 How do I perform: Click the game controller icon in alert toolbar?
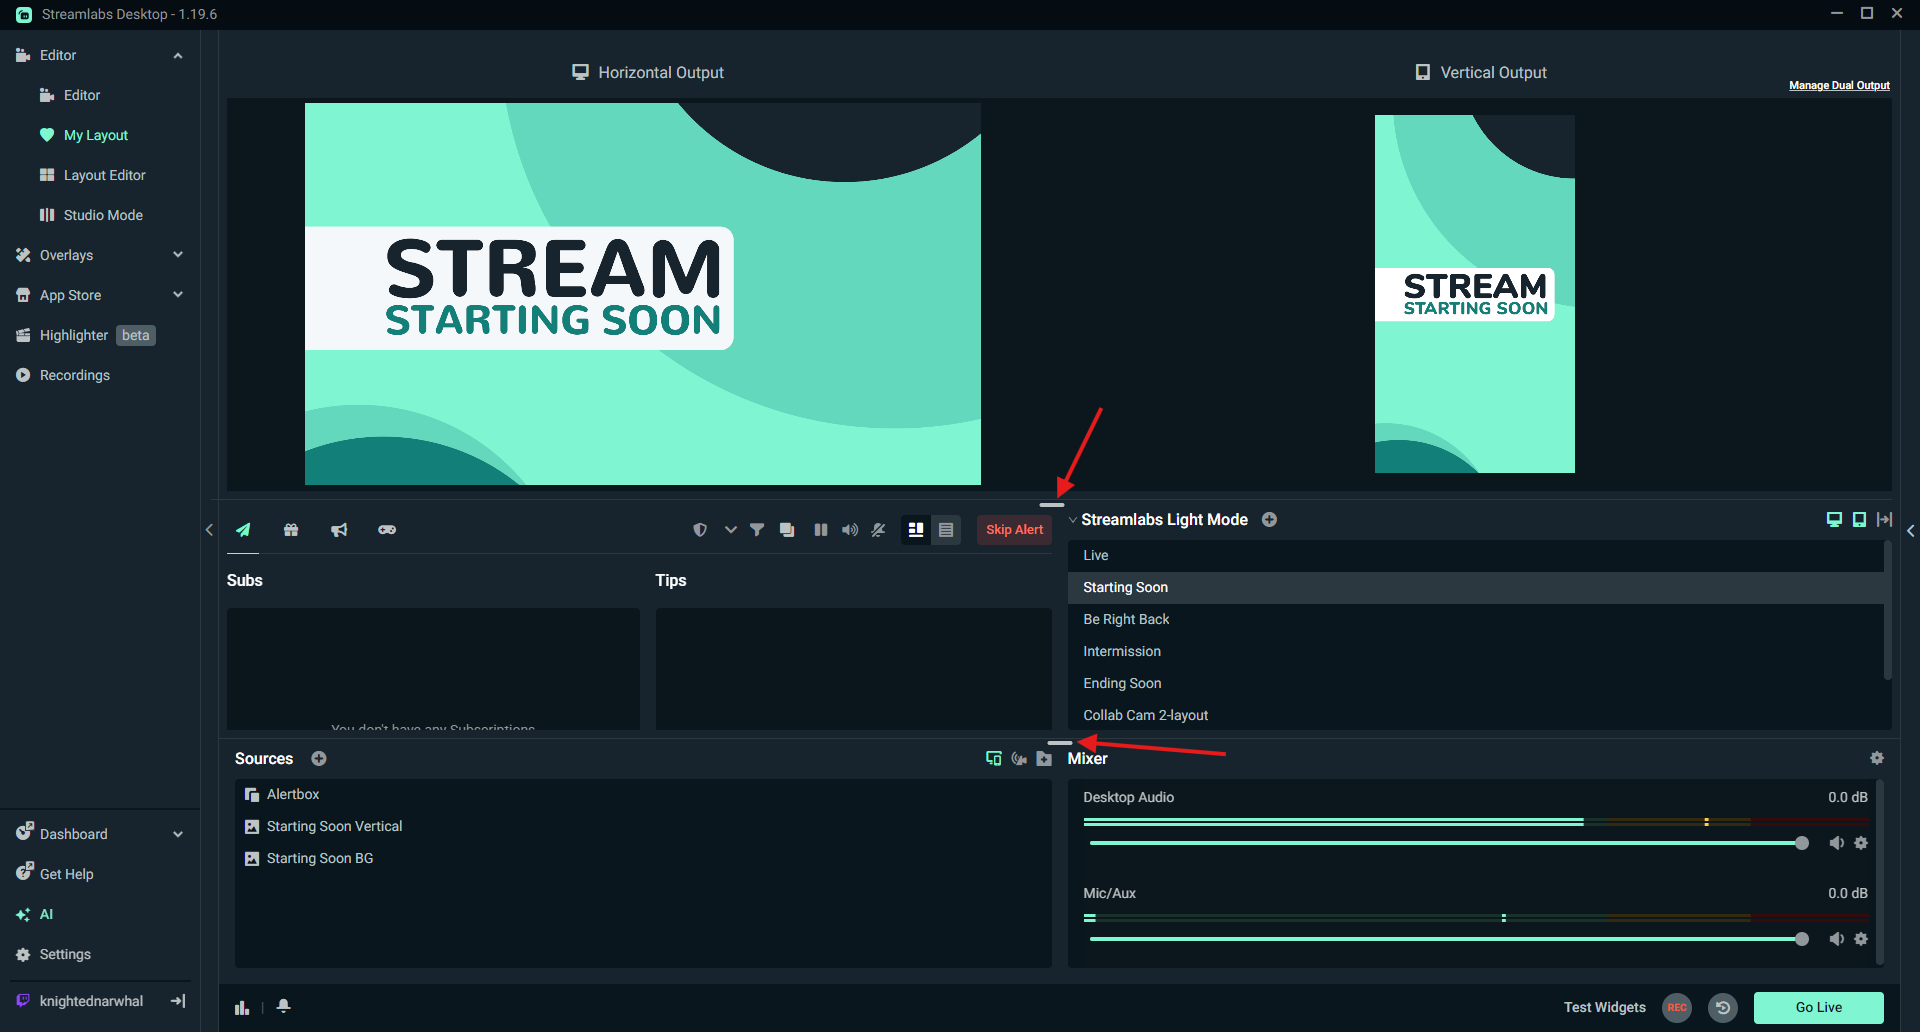(x=387, y=529)
